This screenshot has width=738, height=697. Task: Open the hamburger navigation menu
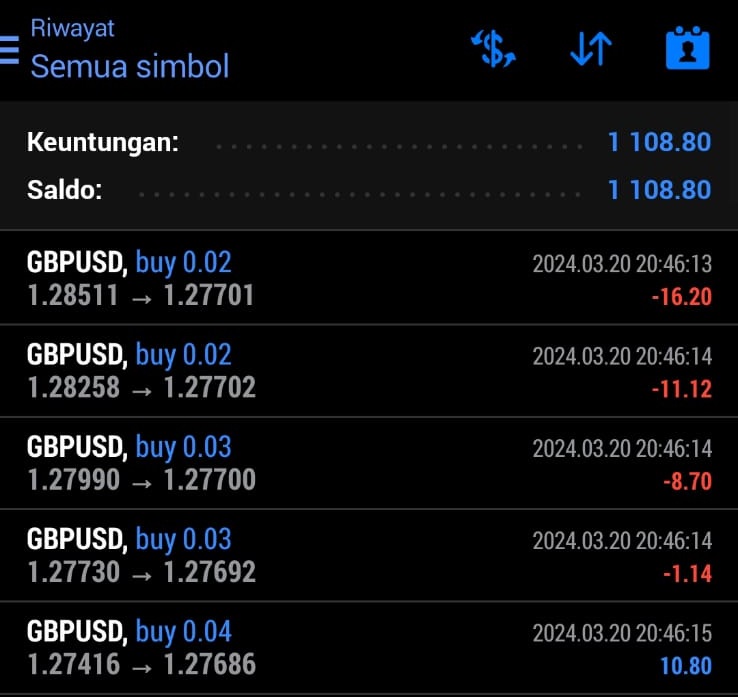(x=10, y=50)
